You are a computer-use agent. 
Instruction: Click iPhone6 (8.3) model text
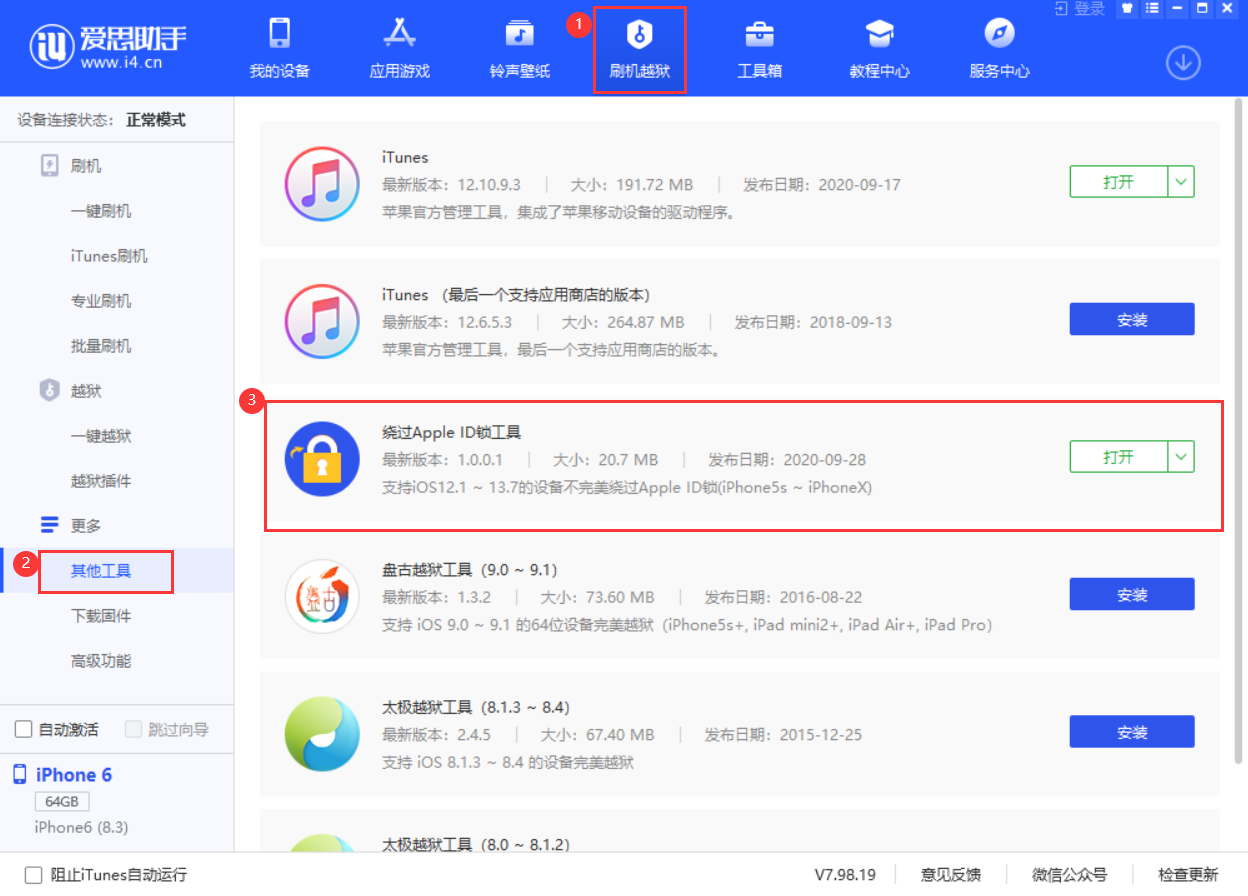tap(81, 828)
